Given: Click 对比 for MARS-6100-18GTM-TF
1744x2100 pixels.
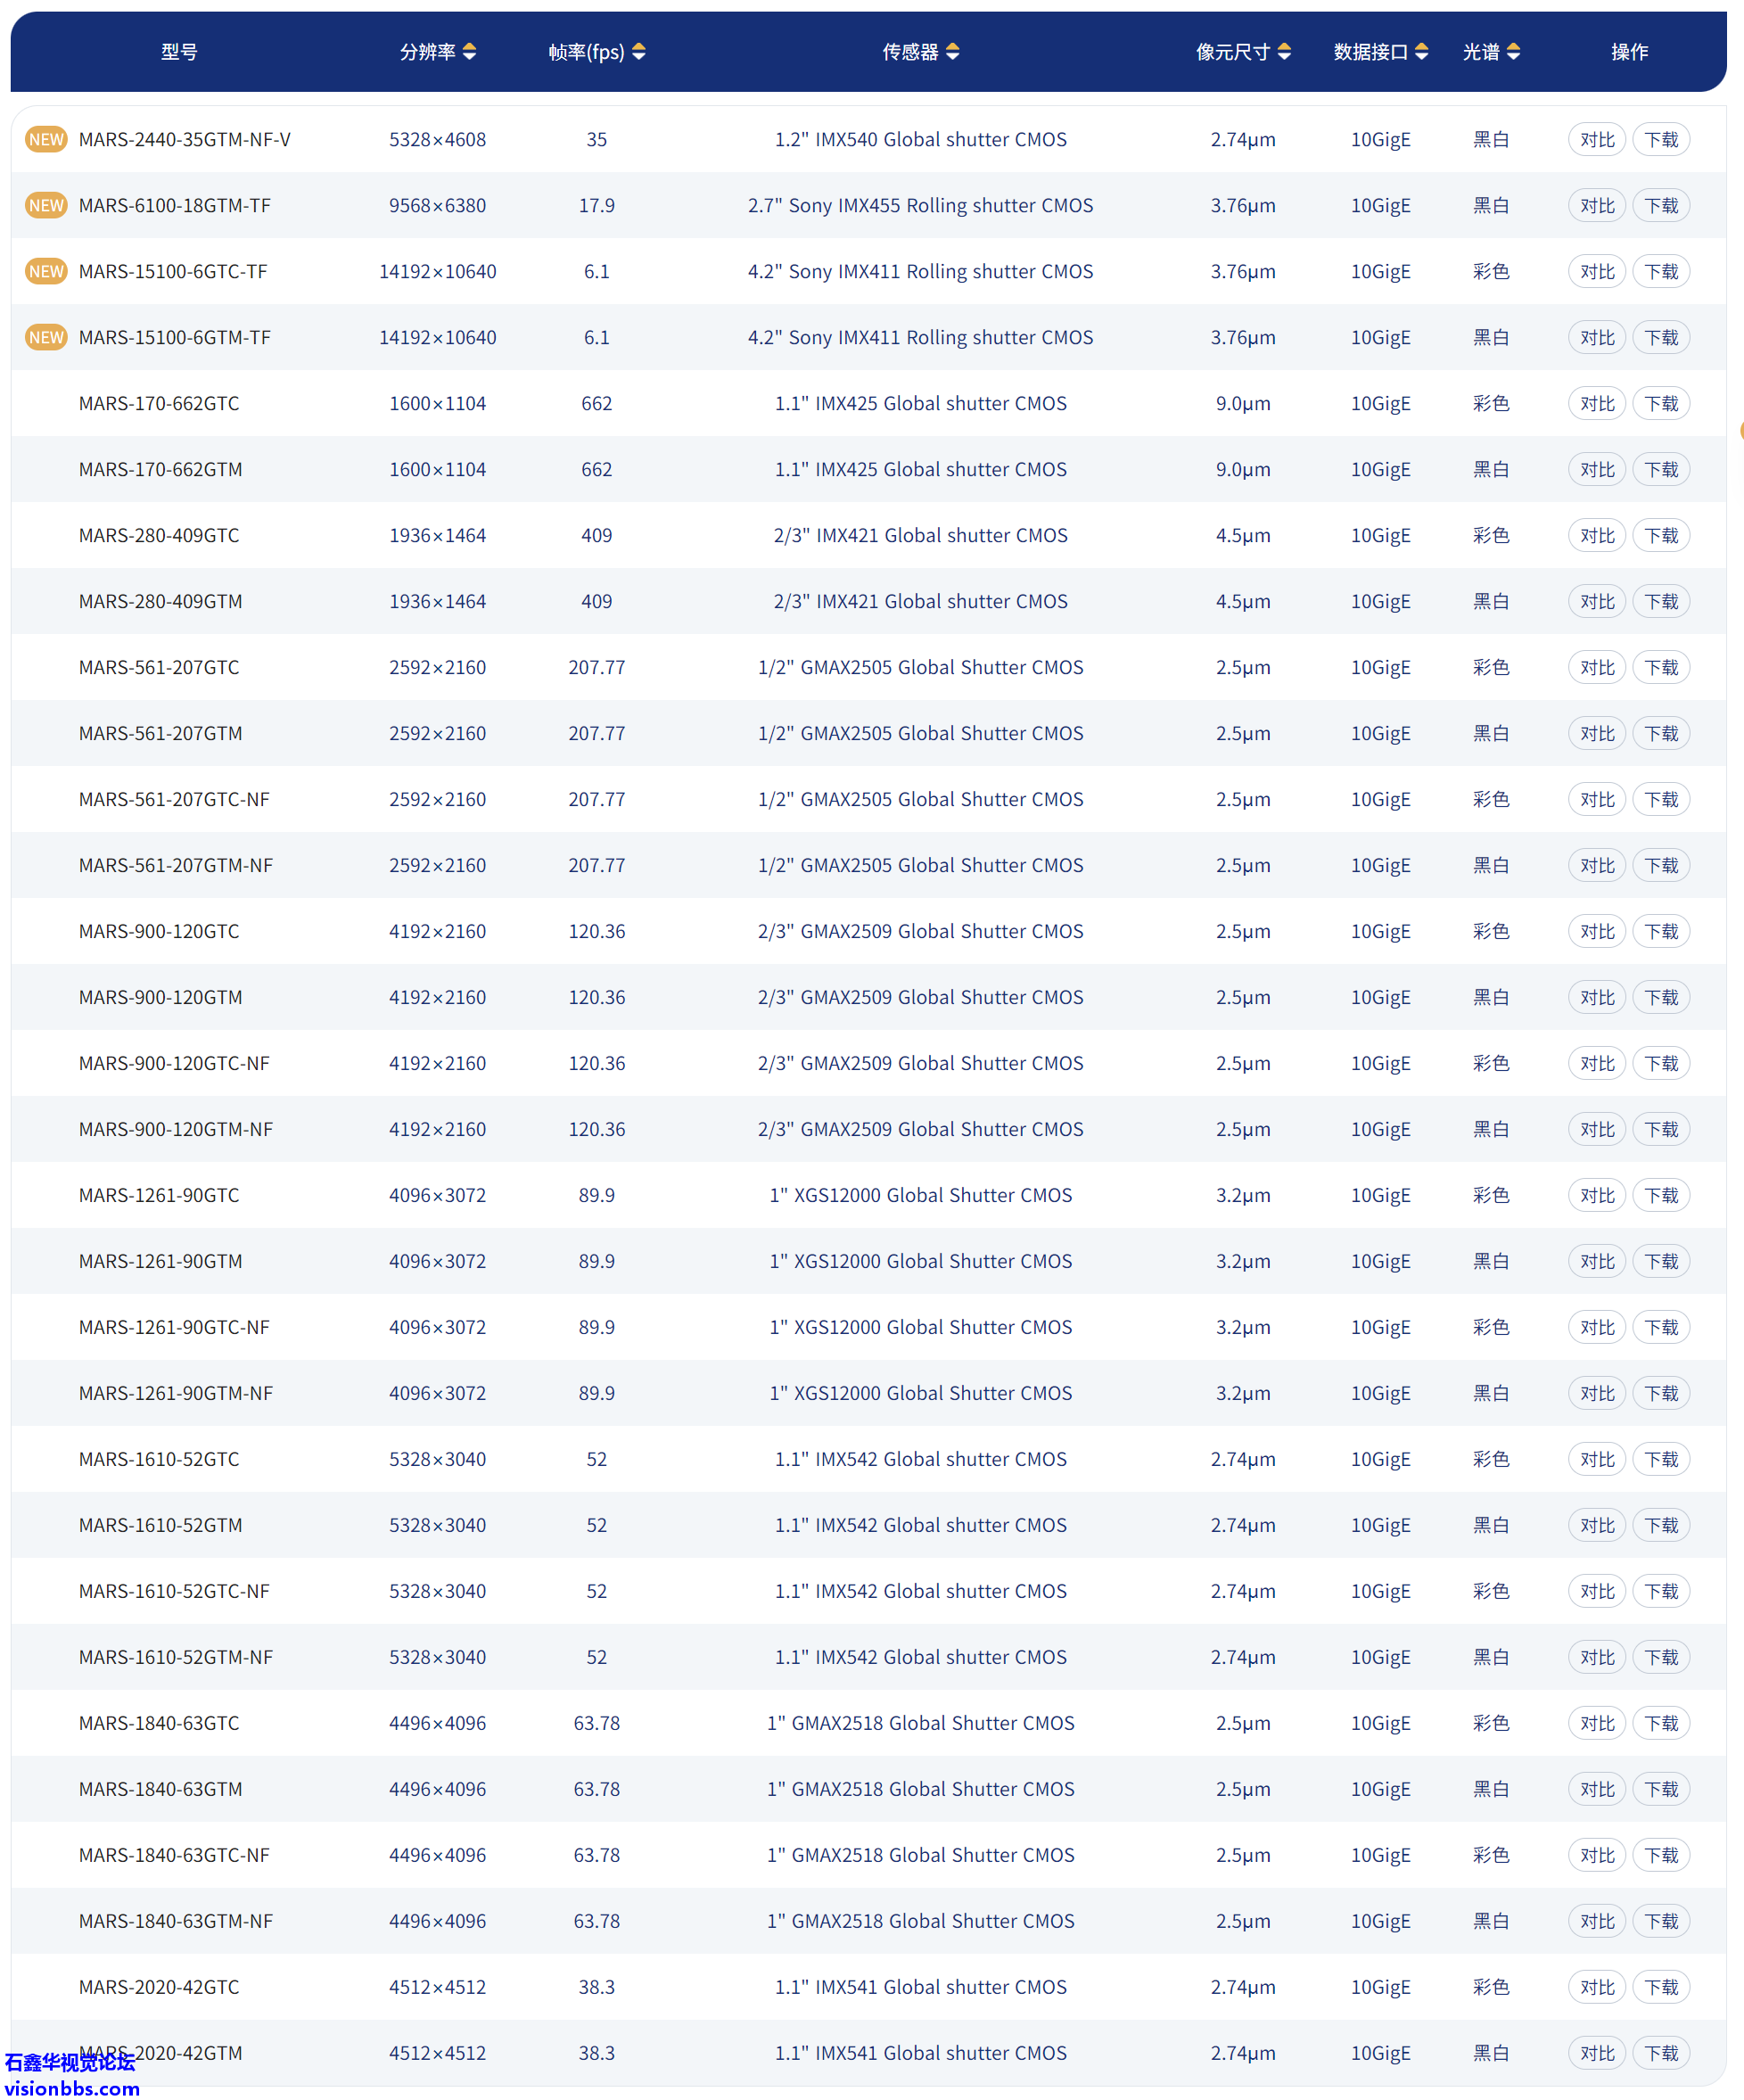Looking at the screenshot, I should coord(1596,205).
